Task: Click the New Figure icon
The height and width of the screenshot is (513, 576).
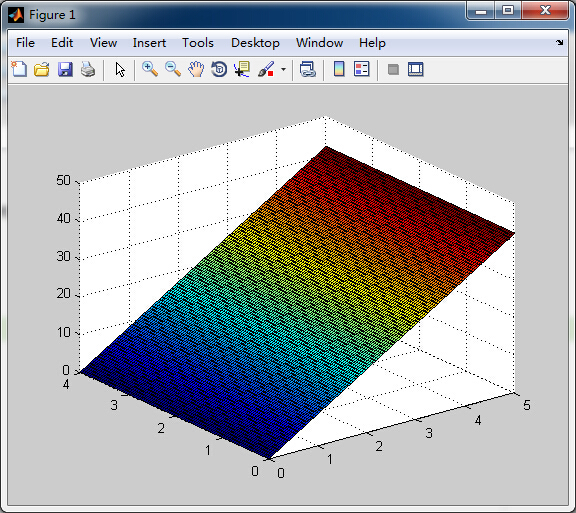Action: click(19, 69)
